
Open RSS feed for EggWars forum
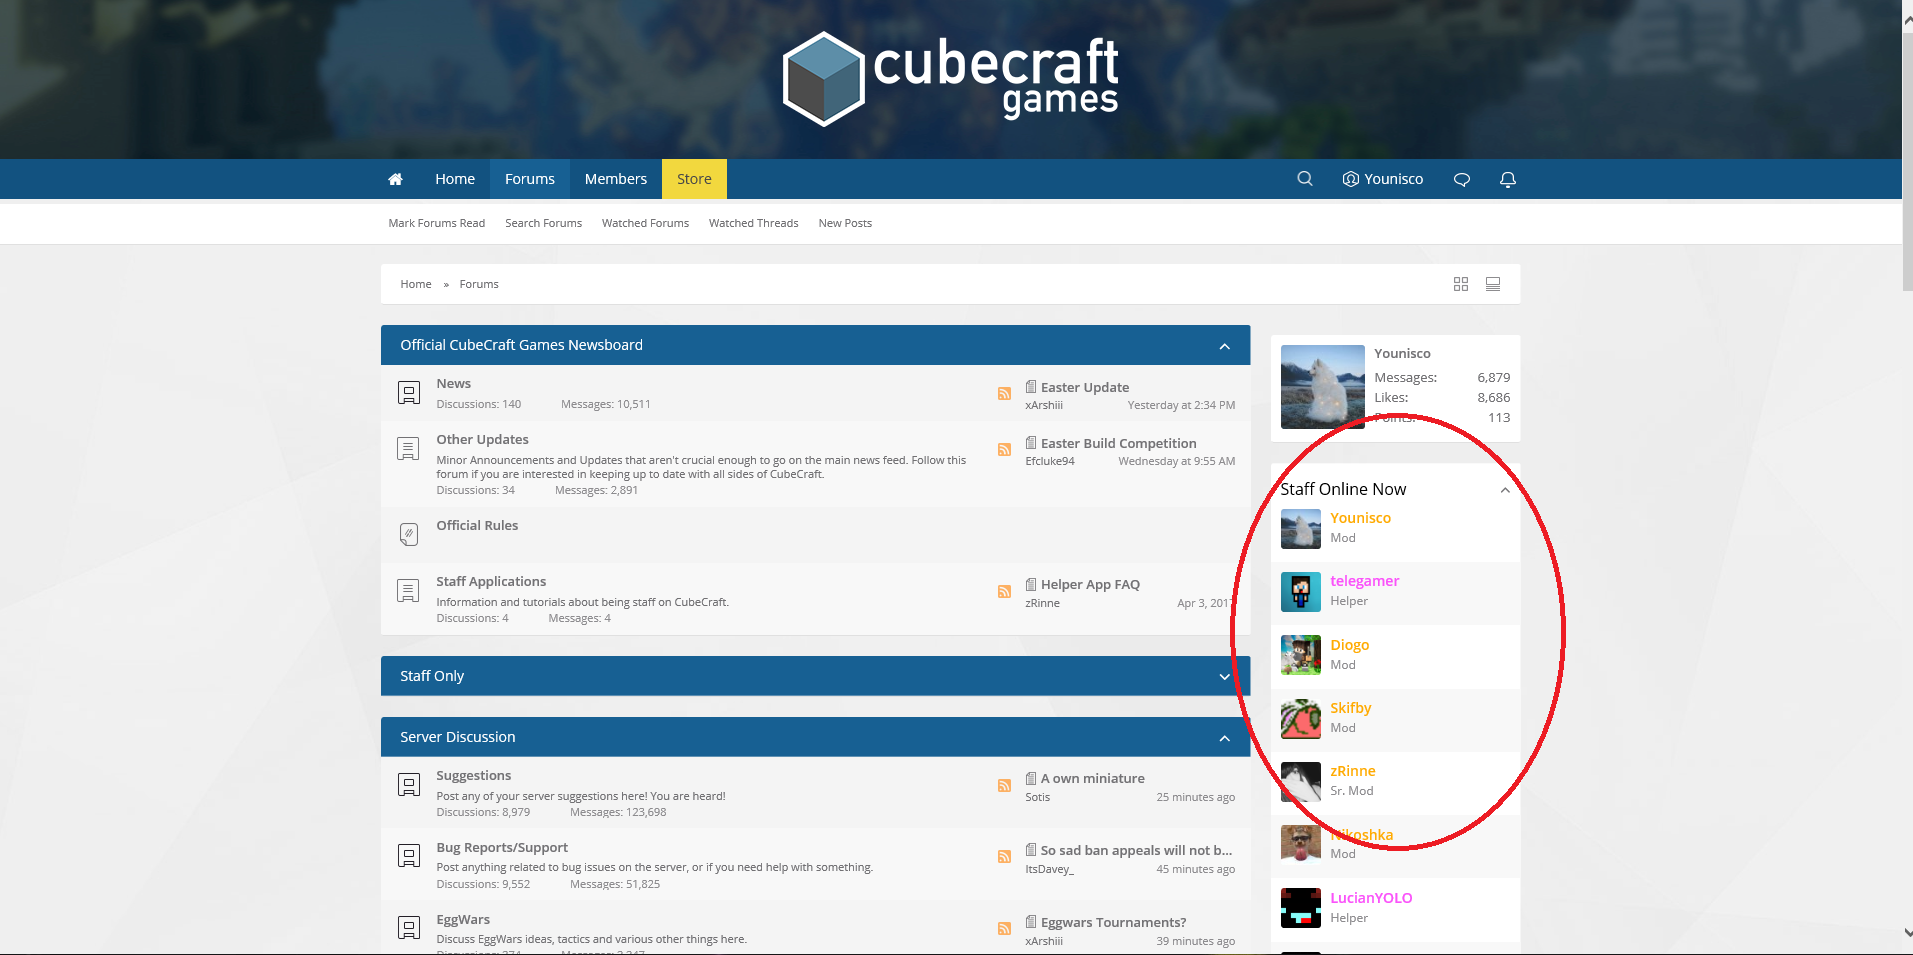pos(1004,929)
